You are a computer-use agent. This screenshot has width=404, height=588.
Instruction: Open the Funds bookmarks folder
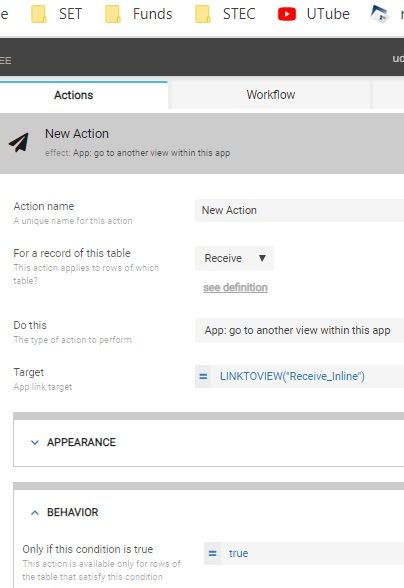click(138, 14)
